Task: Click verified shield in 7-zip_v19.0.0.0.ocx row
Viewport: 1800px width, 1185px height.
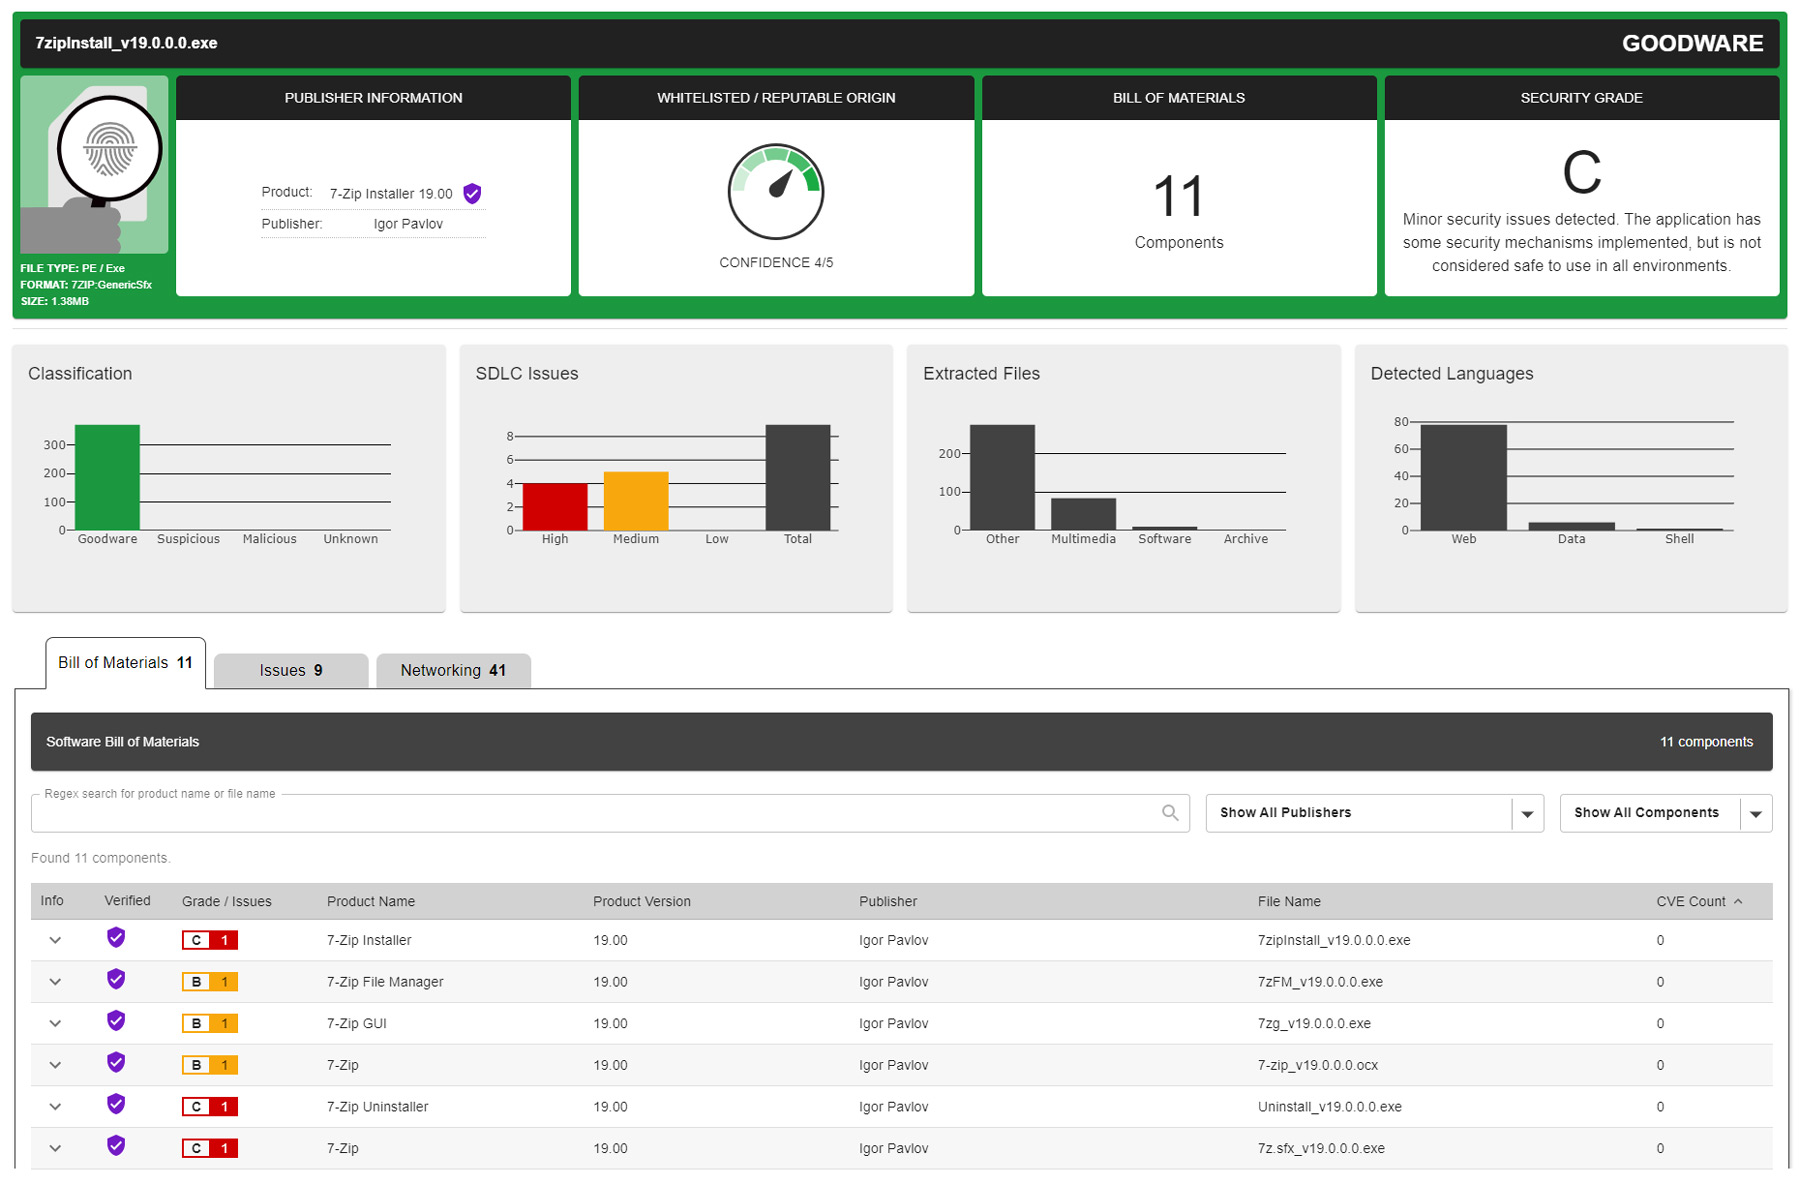Action: click(116, 1063)
